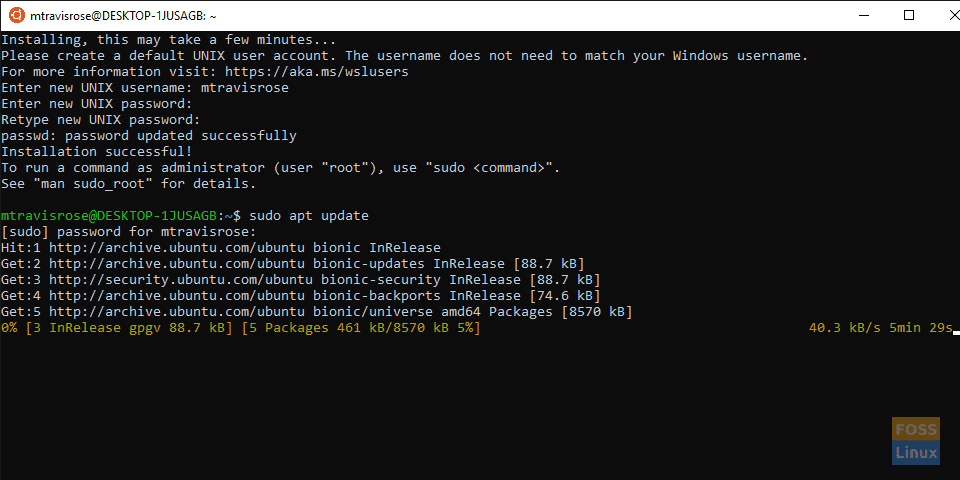Click the bionic/universe amd64 Packages line
Image resolution: width=960 pixels, height=480 pixels.
(x=317, y=312)
